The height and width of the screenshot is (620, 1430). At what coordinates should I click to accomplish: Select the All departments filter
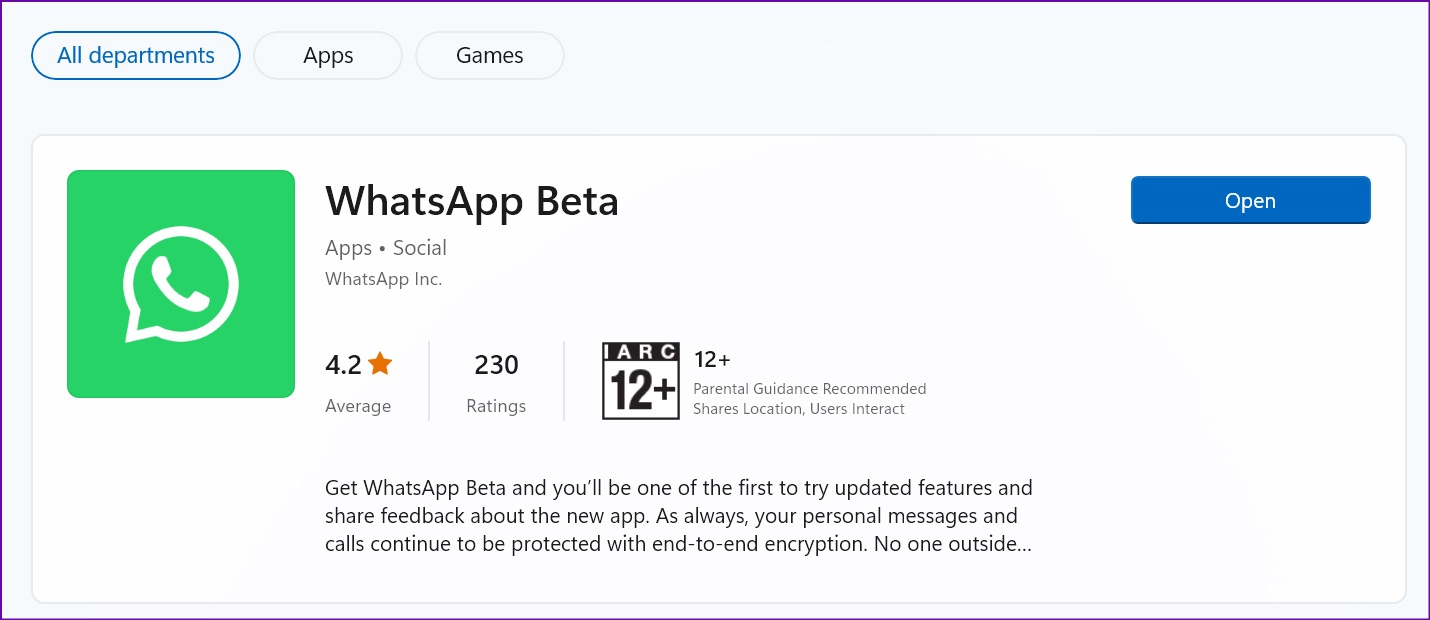click(136, 55)
